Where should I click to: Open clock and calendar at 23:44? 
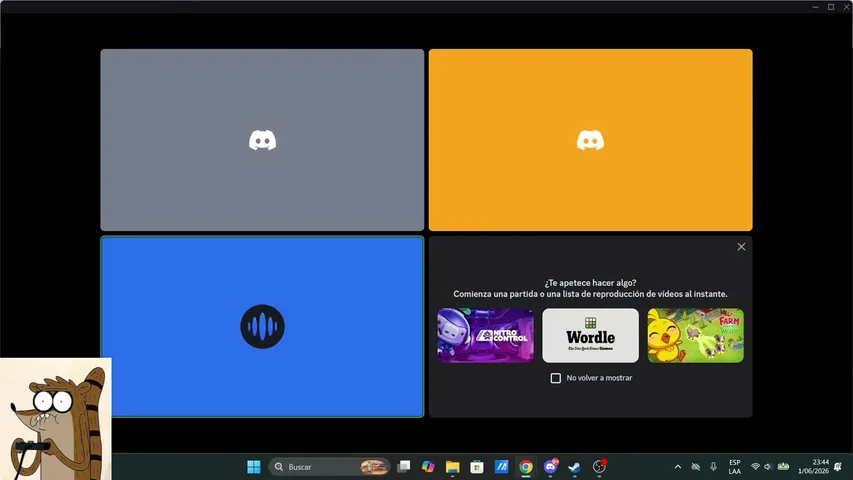pos(813,466)
